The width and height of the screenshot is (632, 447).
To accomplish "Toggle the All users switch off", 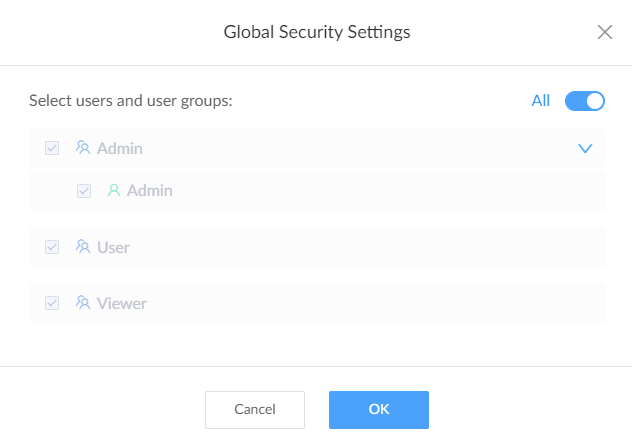I will [584, 101].
